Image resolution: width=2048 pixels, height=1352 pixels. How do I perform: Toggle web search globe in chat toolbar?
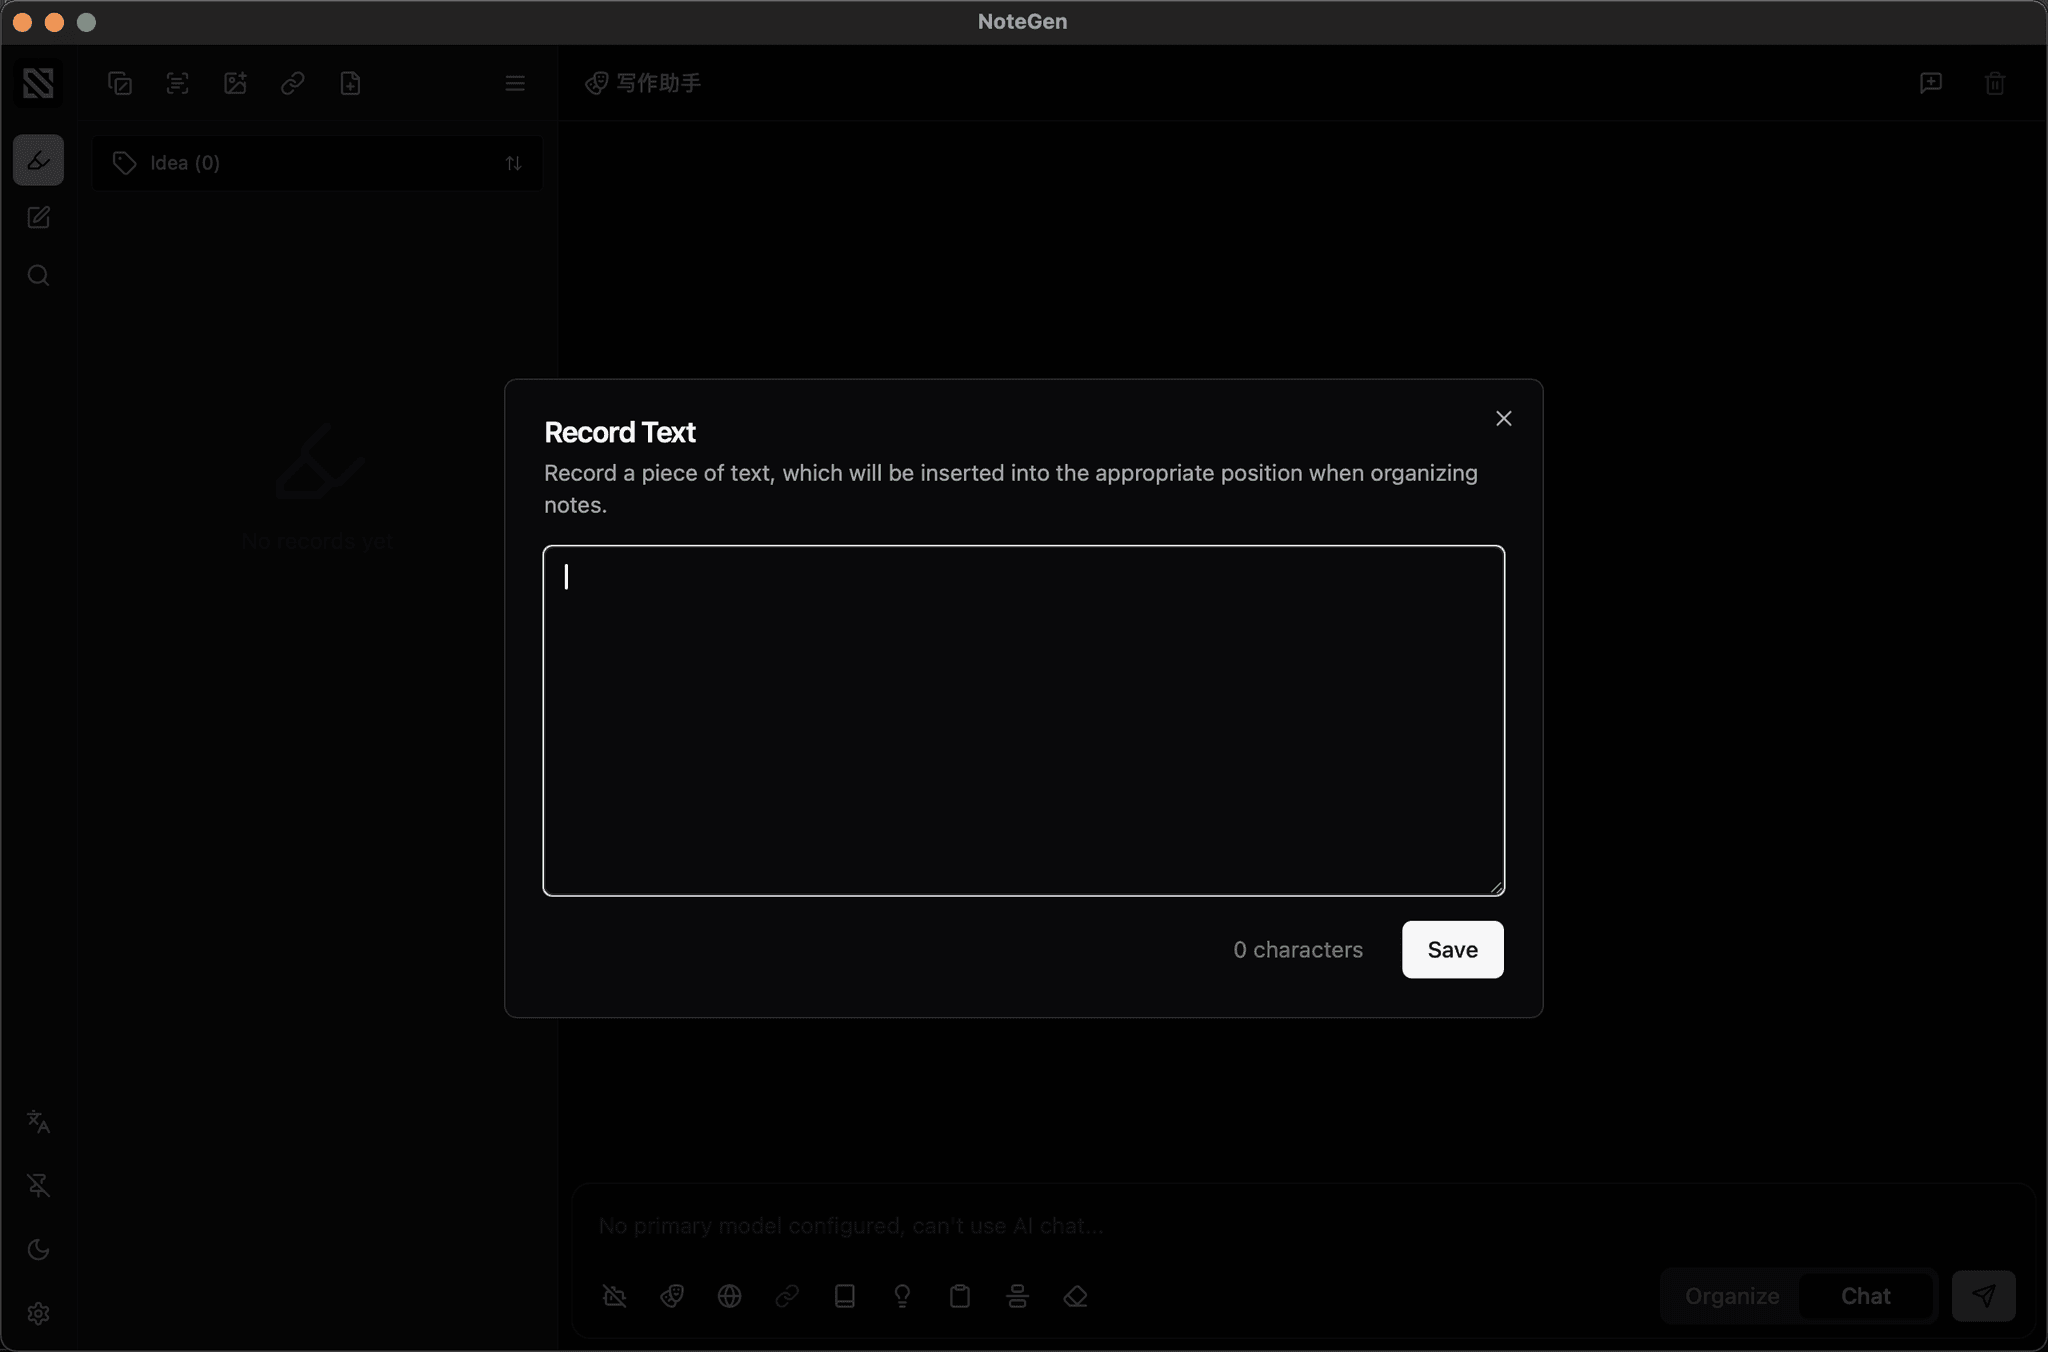tap(729, 1296)
